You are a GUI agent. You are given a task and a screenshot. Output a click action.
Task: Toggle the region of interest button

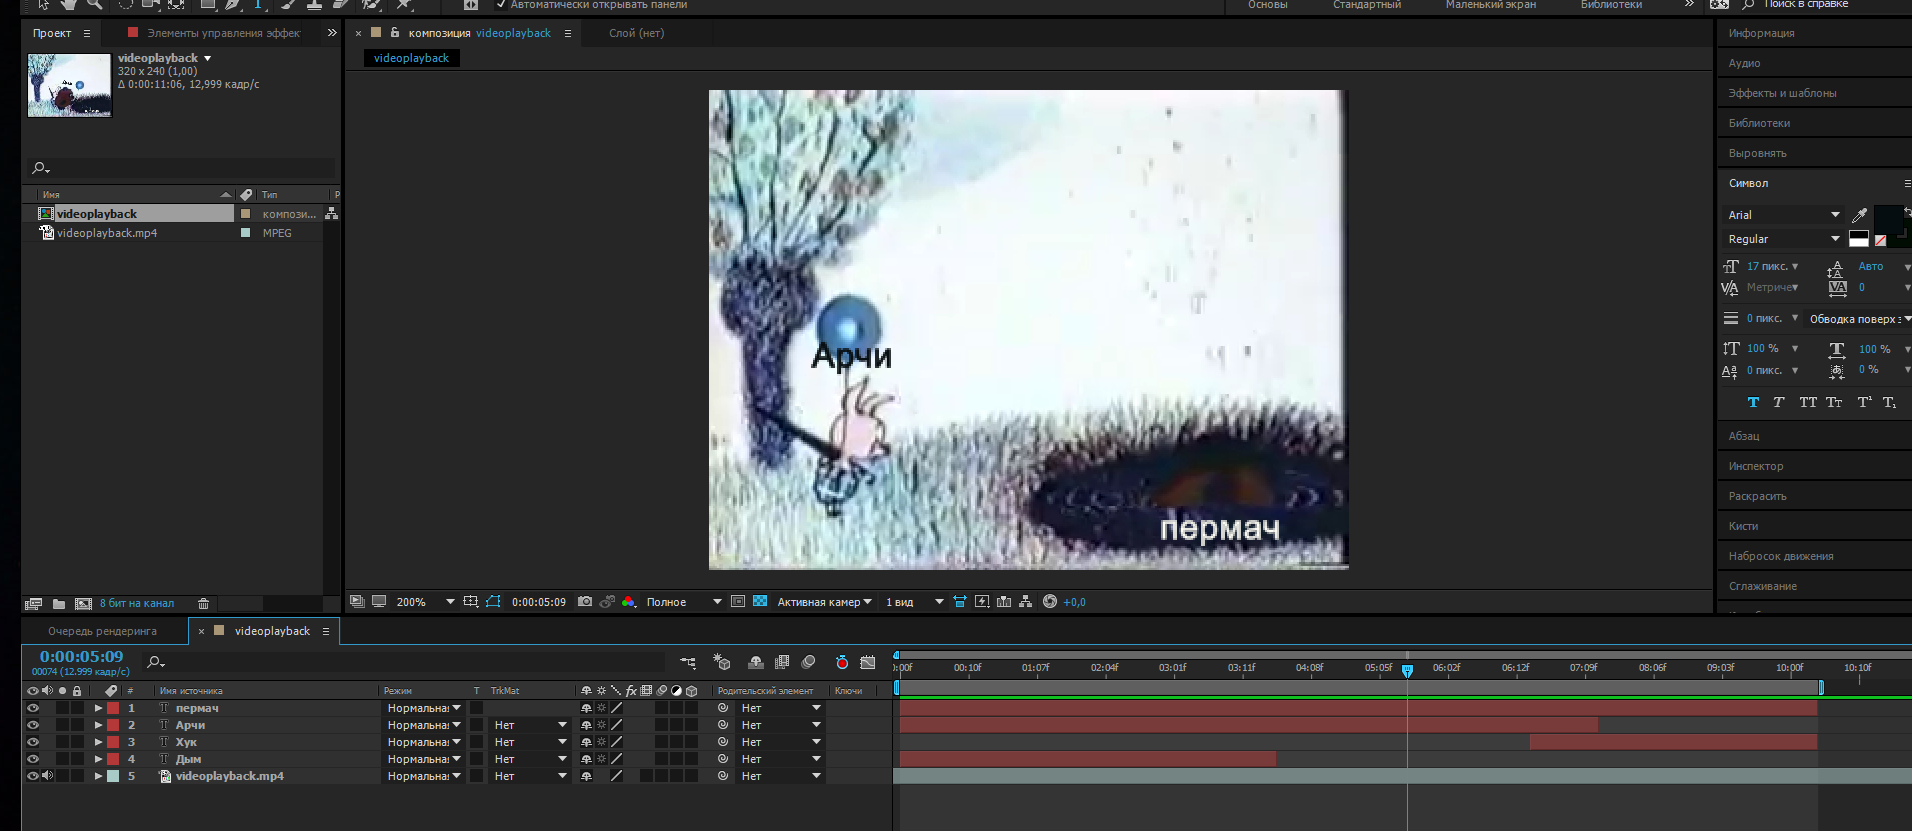tap(738, 602)
